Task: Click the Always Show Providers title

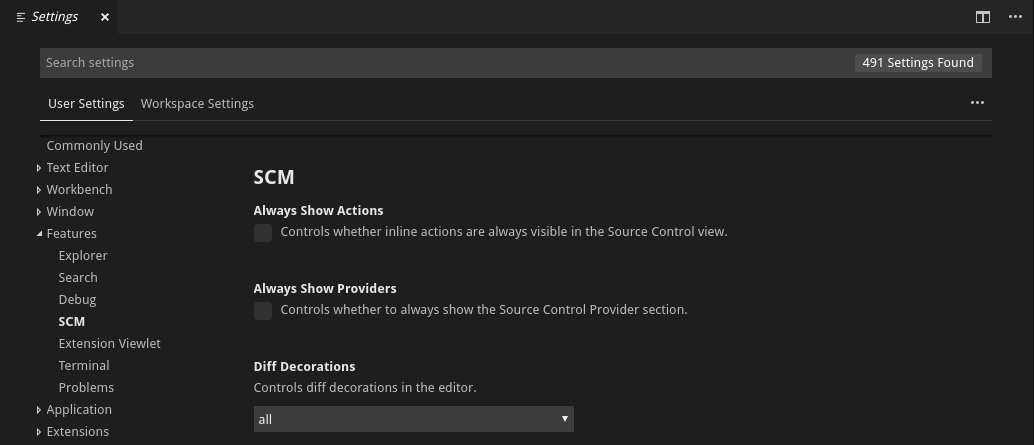Action: 325,288
